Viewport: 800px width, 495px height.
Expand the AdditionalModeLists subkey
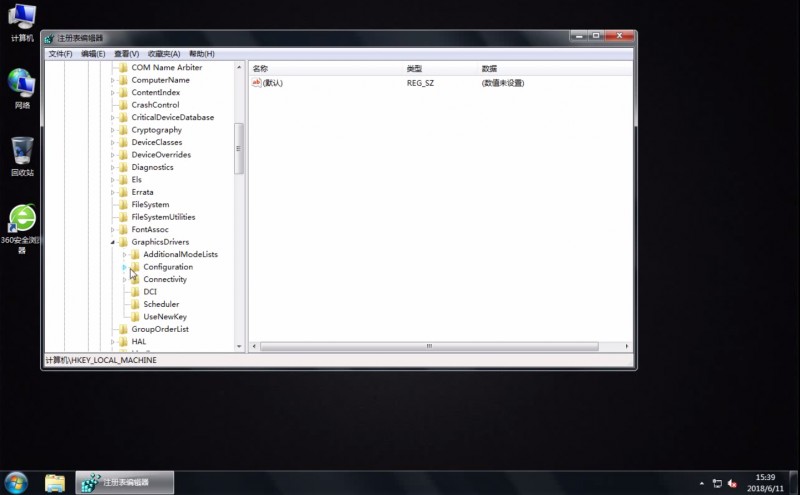pyautogui.click(x=124, y=254)
